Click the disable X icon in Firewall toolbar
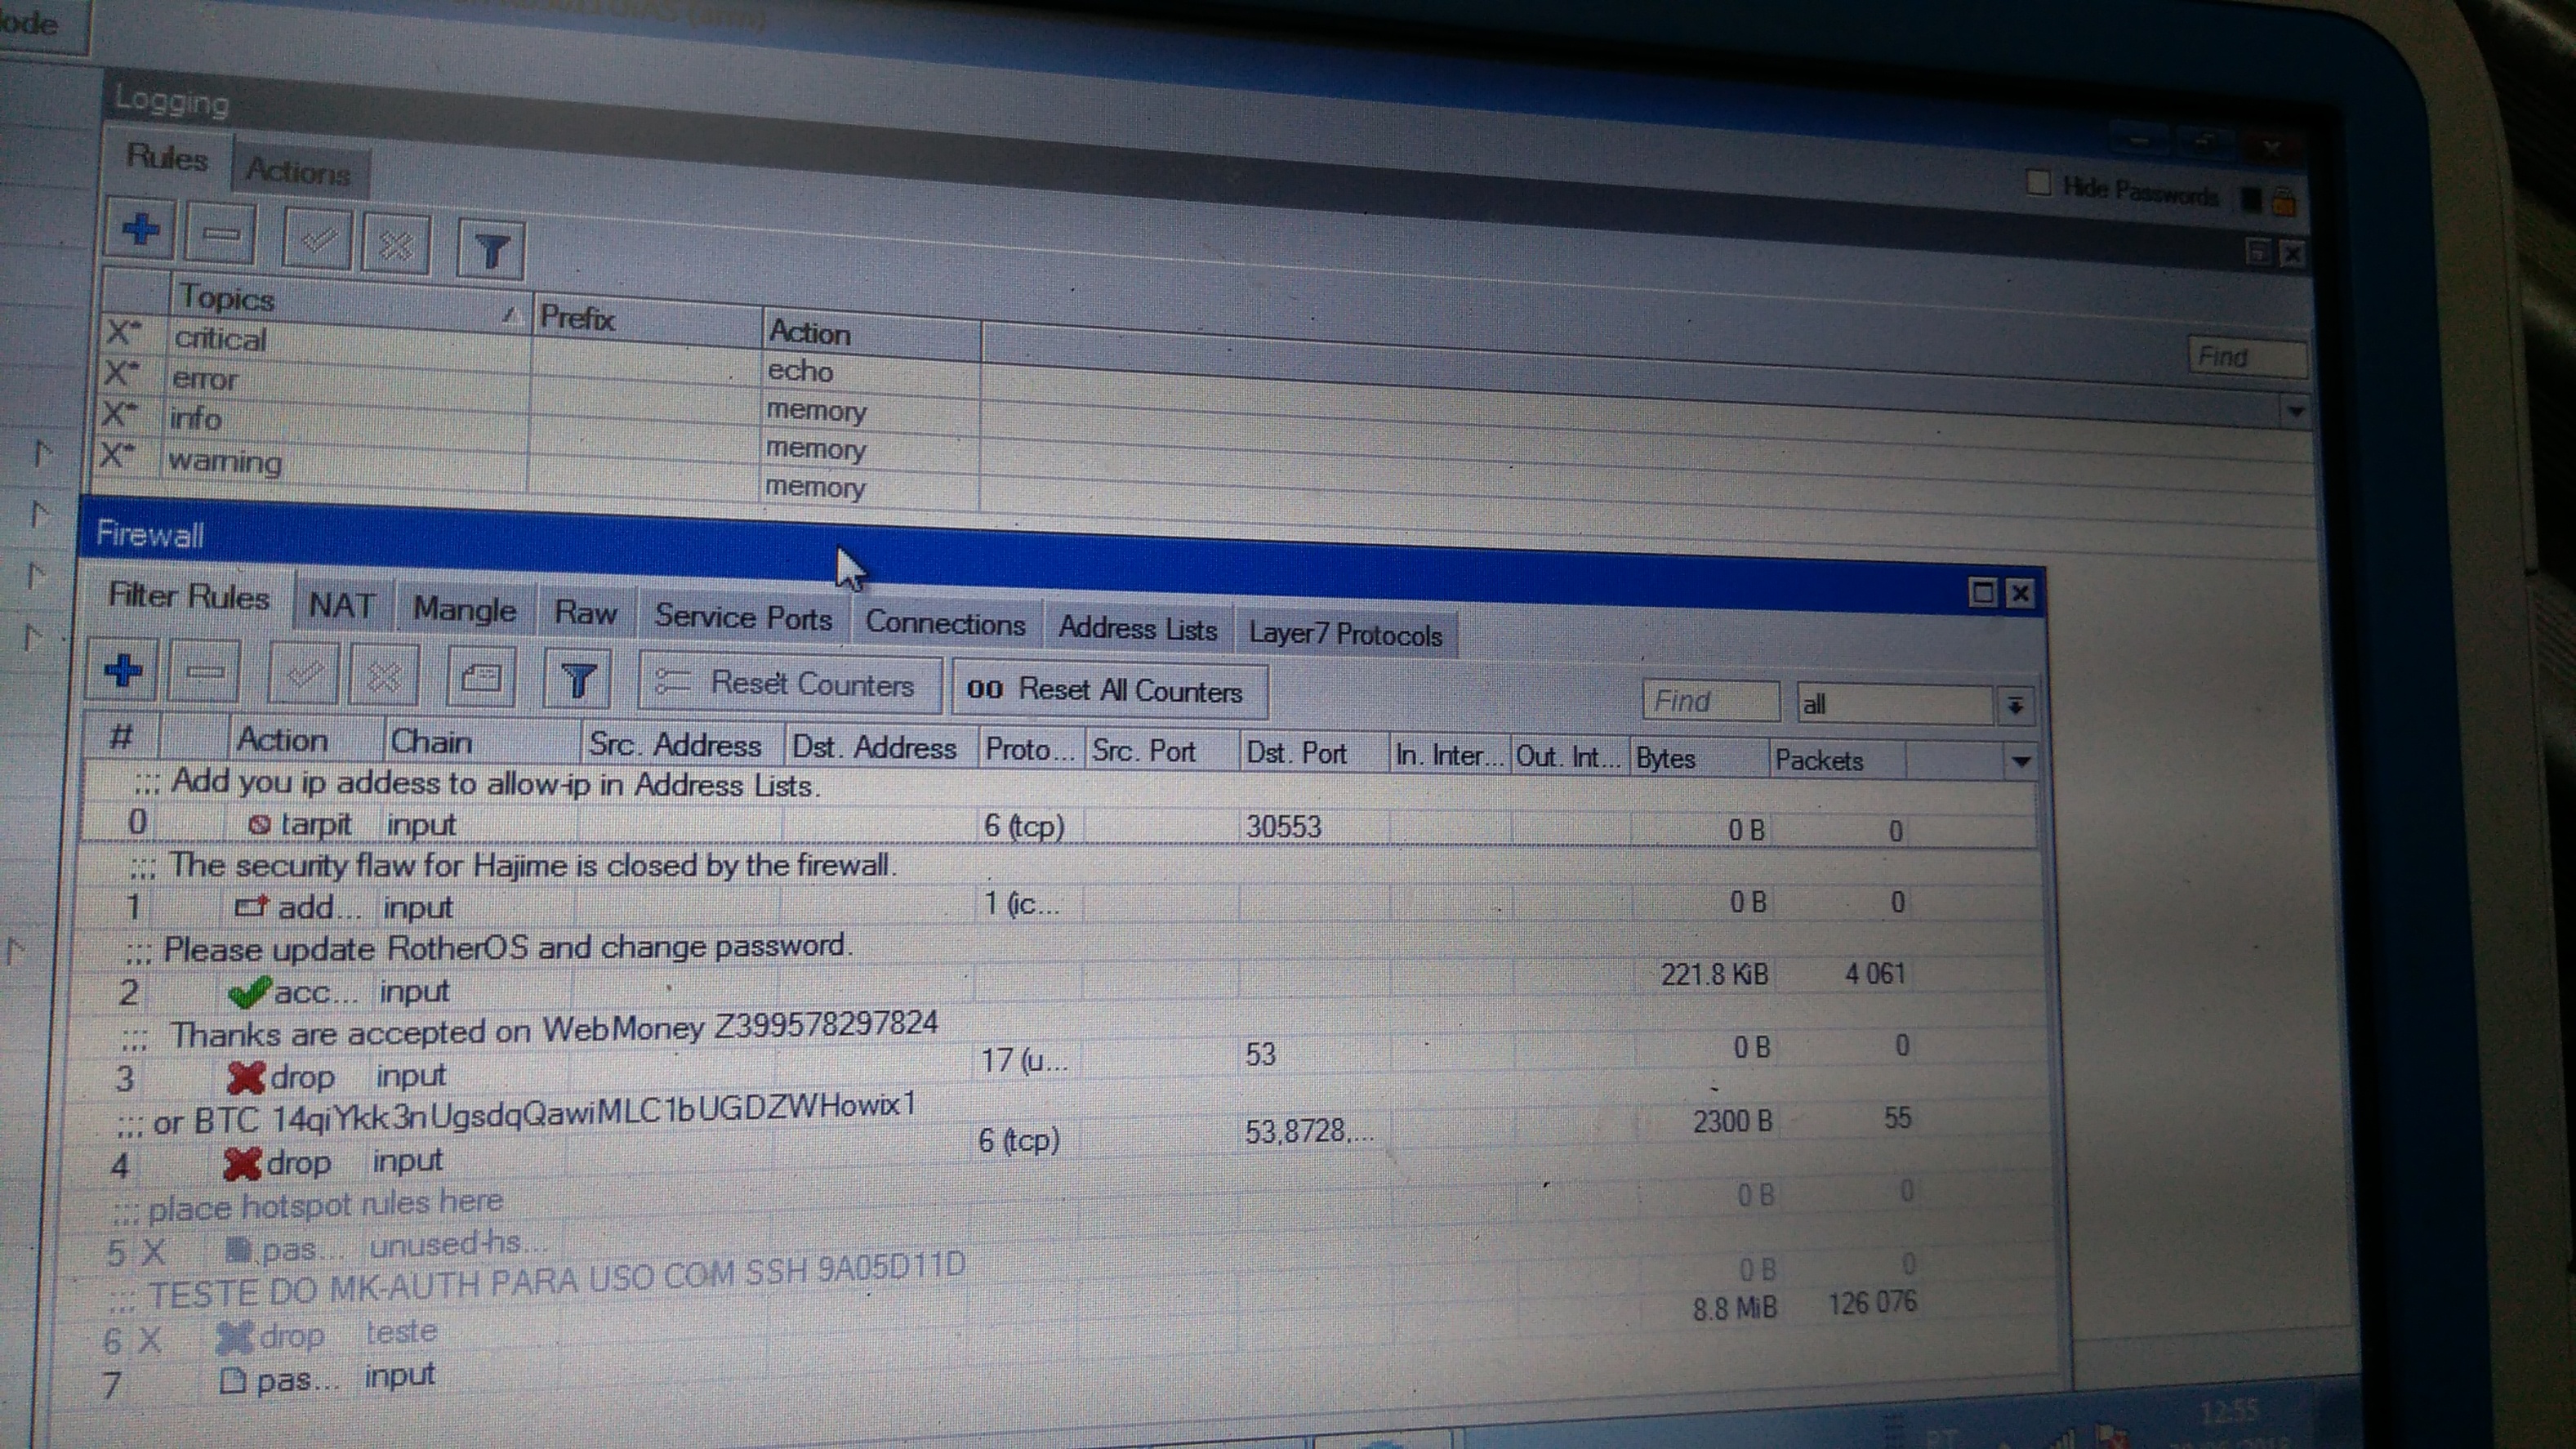Image resolution: width=2576 pixels, height=1449 pixels. tap(383, 677)
